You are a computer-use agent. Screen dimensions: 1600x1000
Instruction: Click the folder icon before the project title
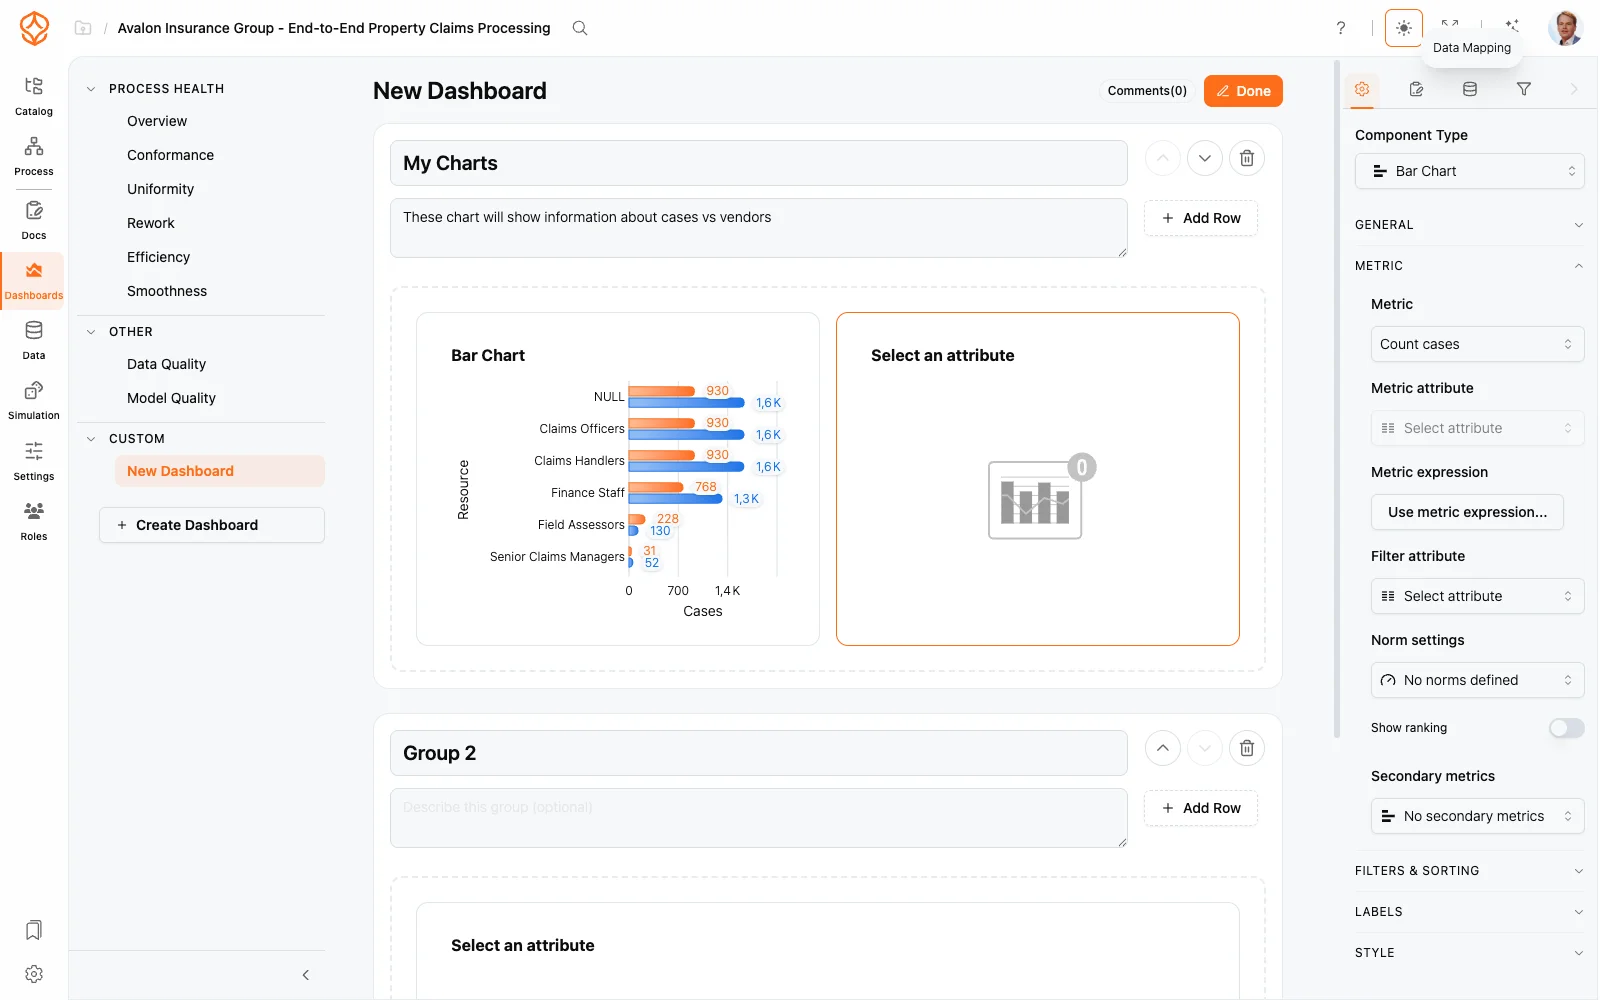click(x=83, y=28)
